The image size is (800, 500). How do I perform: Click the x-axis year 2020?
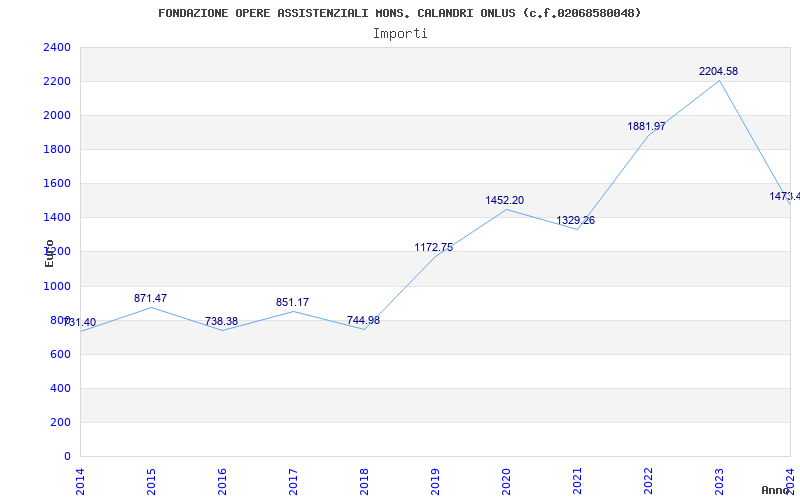point(506,482)
